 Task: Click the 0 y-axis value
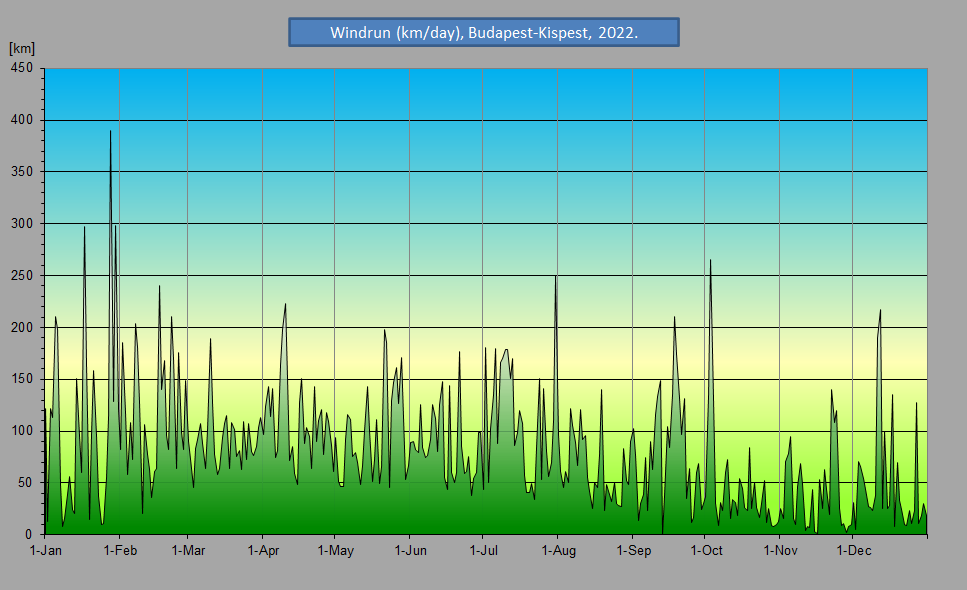tap(30, 534)
